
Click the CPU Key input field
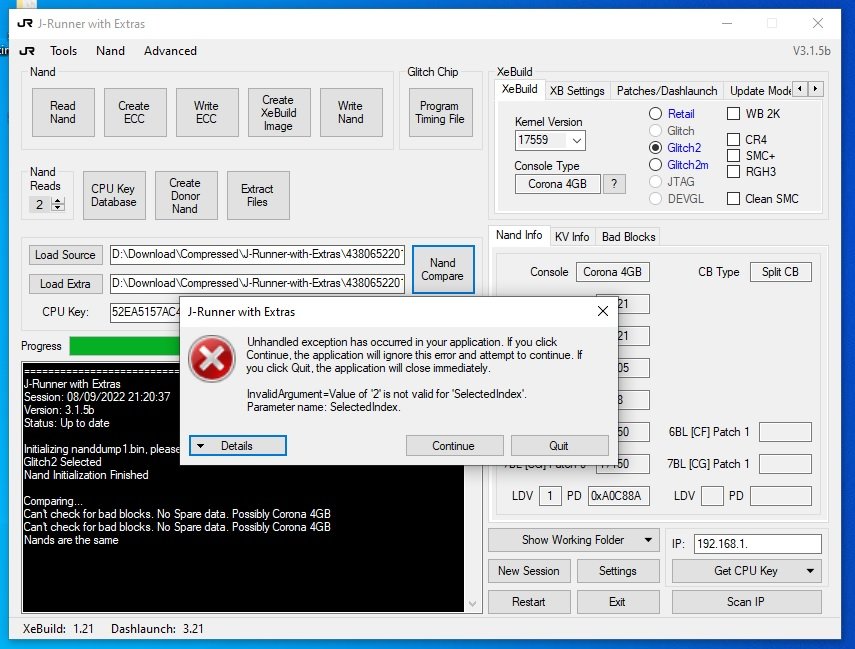(145, 313)
